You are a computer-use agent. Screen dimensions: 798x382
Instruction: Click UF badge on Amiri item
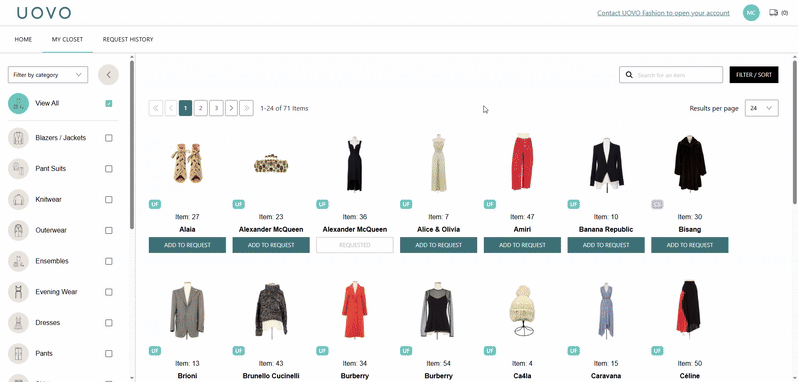coord(490,204)
